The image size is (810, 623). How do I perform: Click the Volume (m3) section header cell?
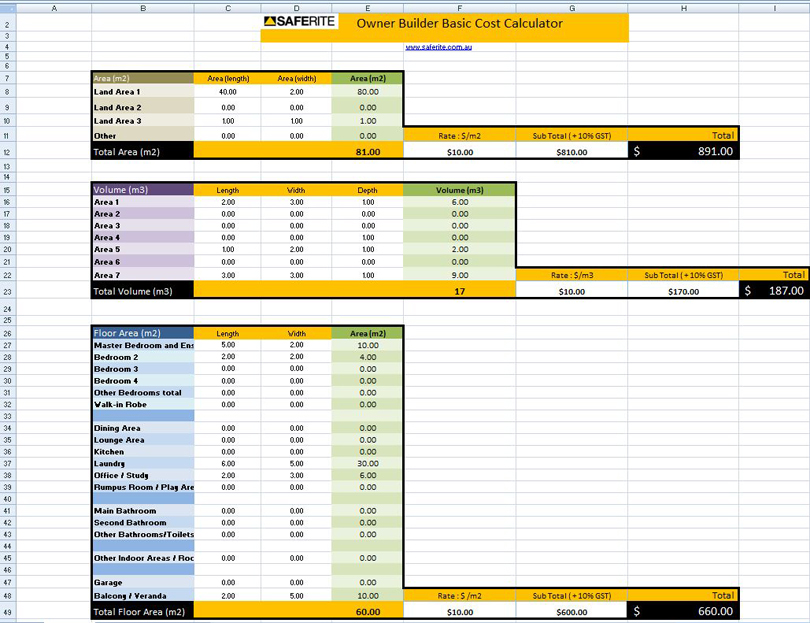(142, 189)
